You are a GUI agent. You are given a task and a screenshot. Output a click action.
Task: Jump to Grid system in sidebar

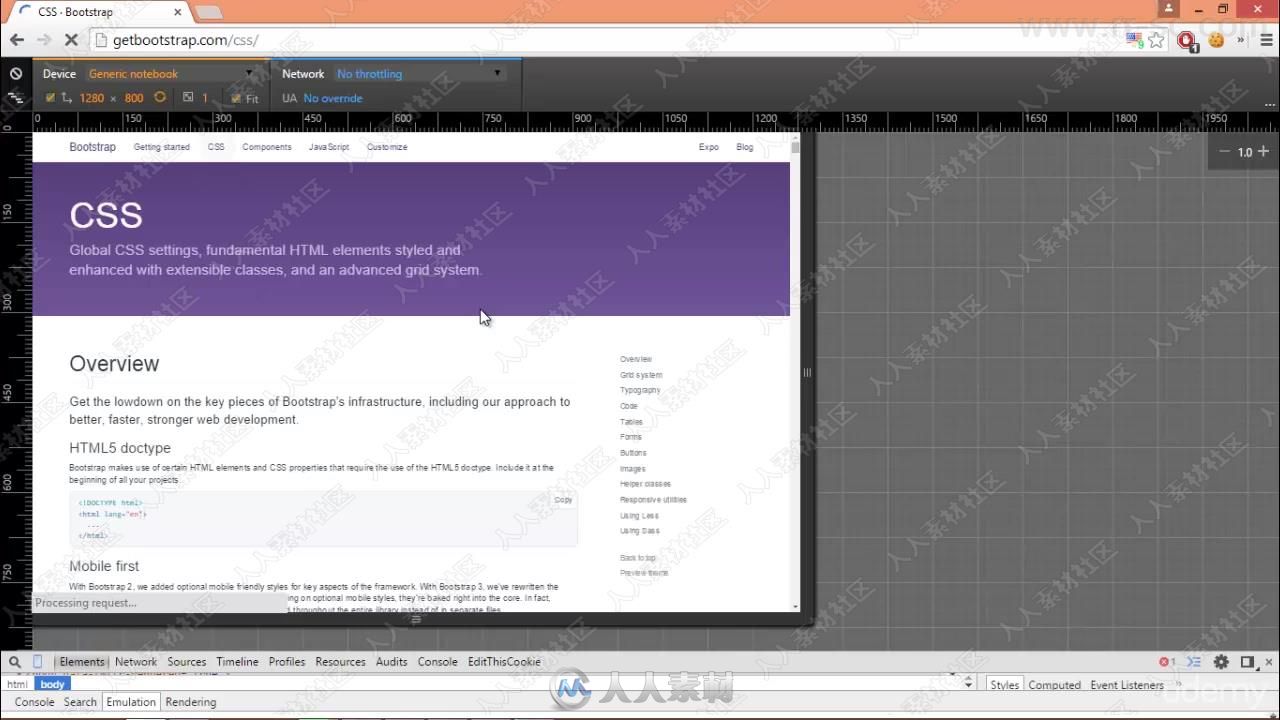tap(641, 375)
